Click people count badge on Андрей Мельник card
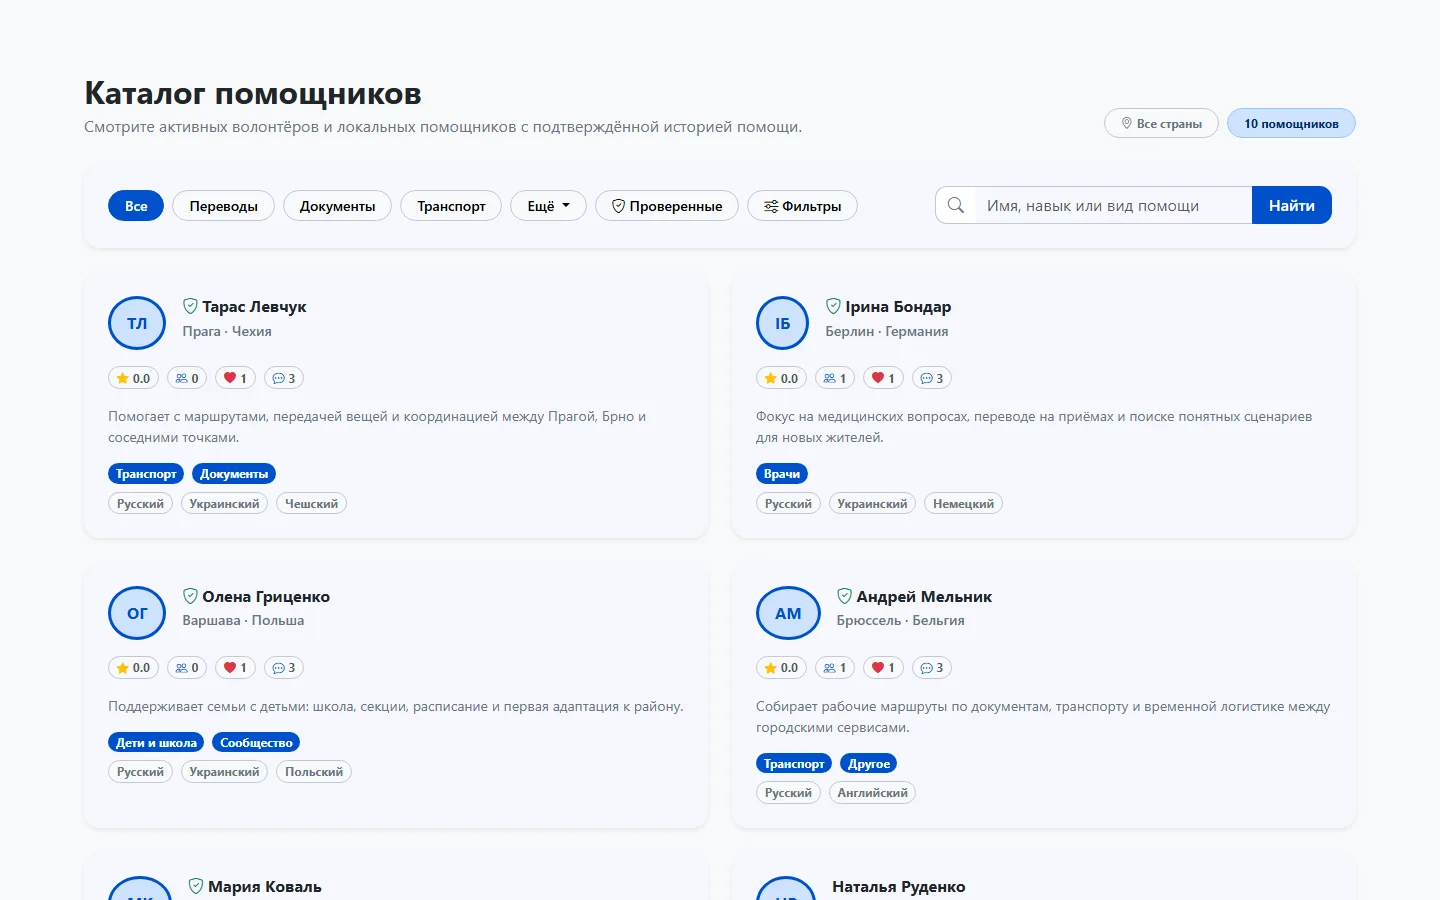Screen dimensions: 1440x900 835,667
